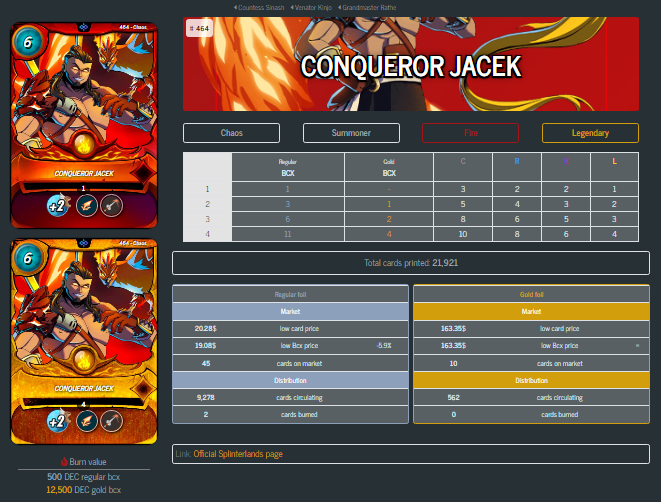Click gold cards on market value 10
The height and width of the screenshot is (502, 661).
[x=454, y=363]
